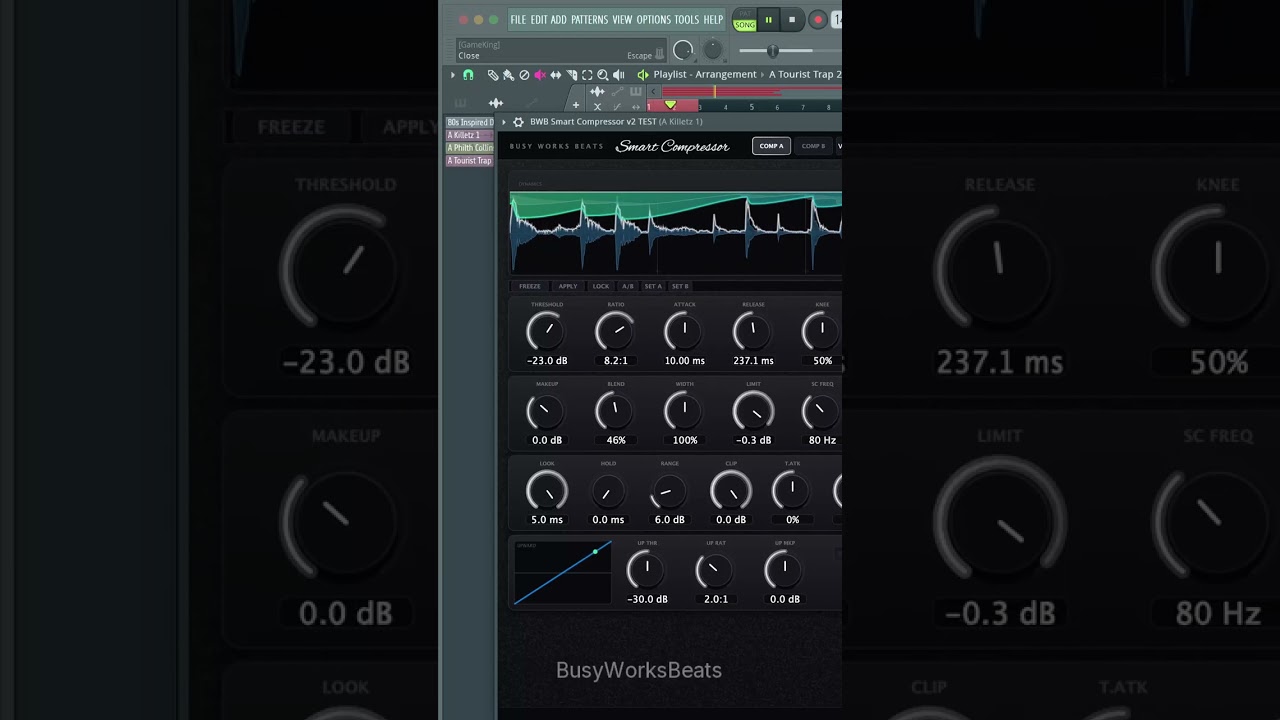Select the Delete tool in playlist toolbar
Screen dimensions: 1280x720
coord(524,75)
